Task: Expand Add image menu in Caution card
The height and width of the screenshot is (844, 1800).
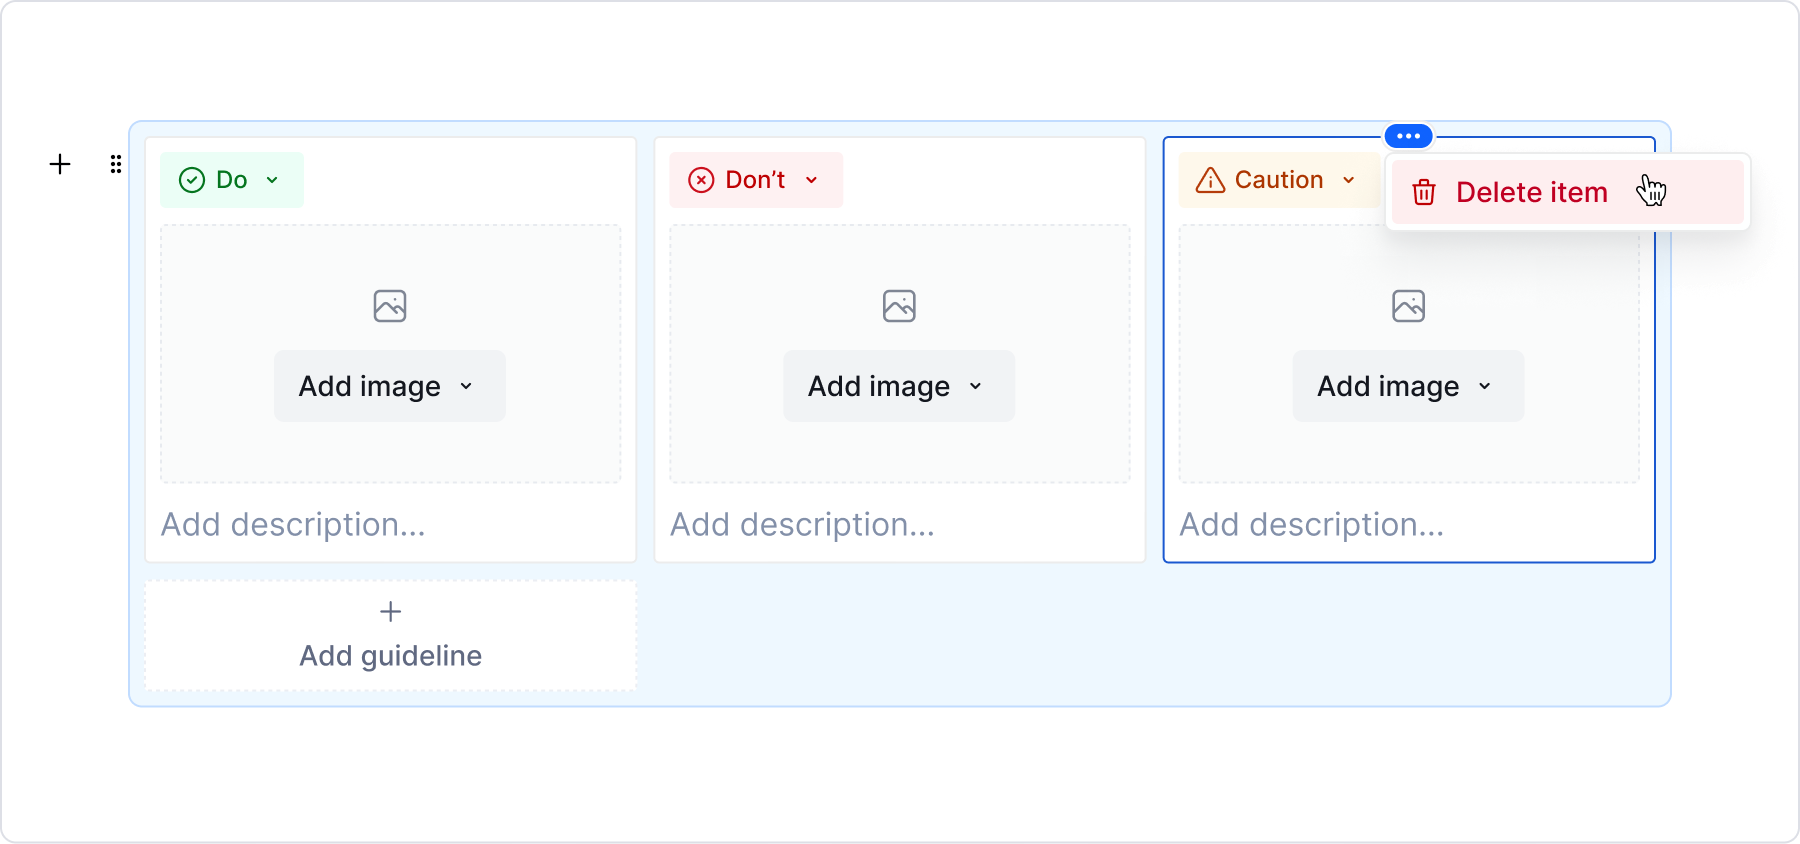Action: [1407, 386]
